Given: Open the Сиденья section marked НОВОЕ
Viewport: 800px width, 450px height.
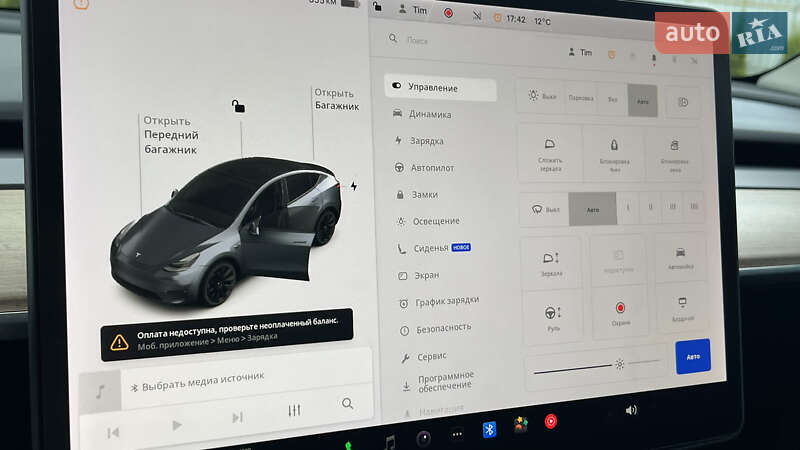Looking at the screenshot, I should pos(434,248).
